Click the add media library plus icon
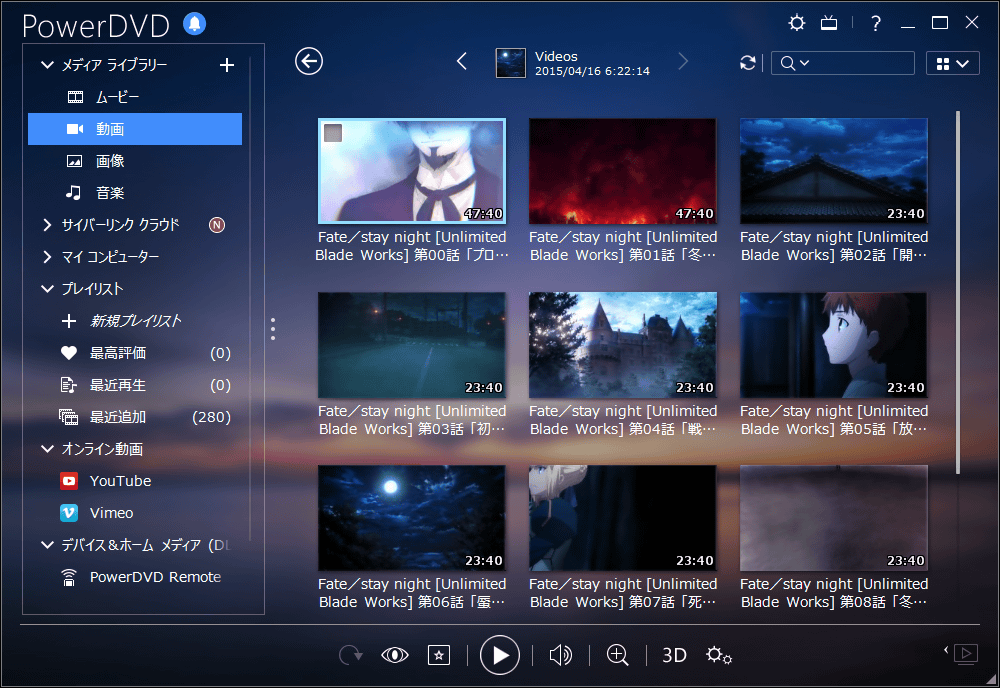The width and height of the screenshot is (1000, 688). [x=226, y=65]
